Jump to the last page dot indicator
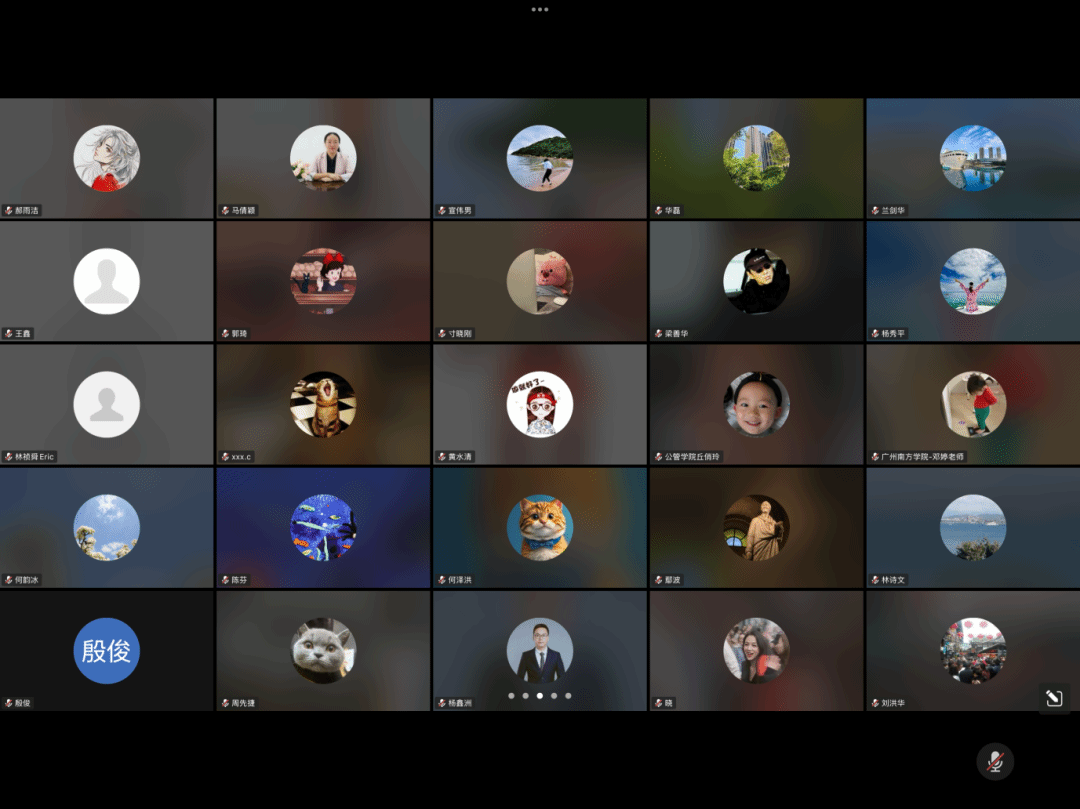This screenshot has width=1080, height=809. pyautogui.click(x=568, y=695)
